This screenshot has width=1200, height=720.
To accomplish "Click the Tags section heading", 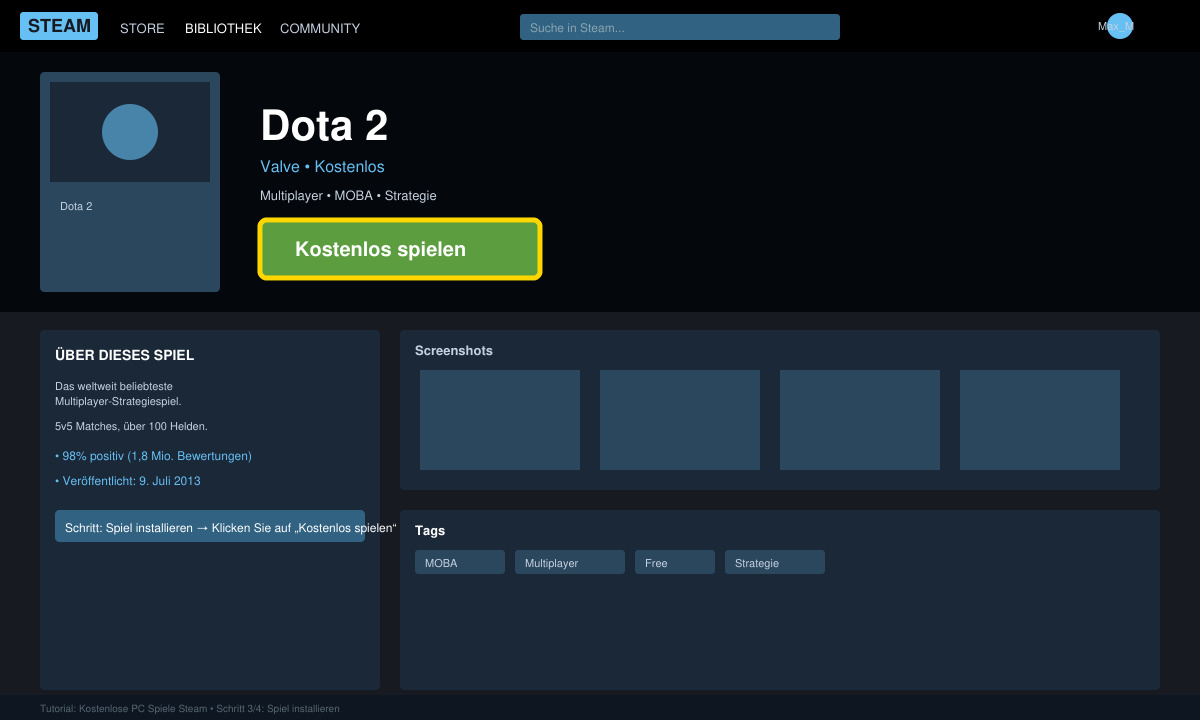I will pyautogui.click(x=430, y=531).
